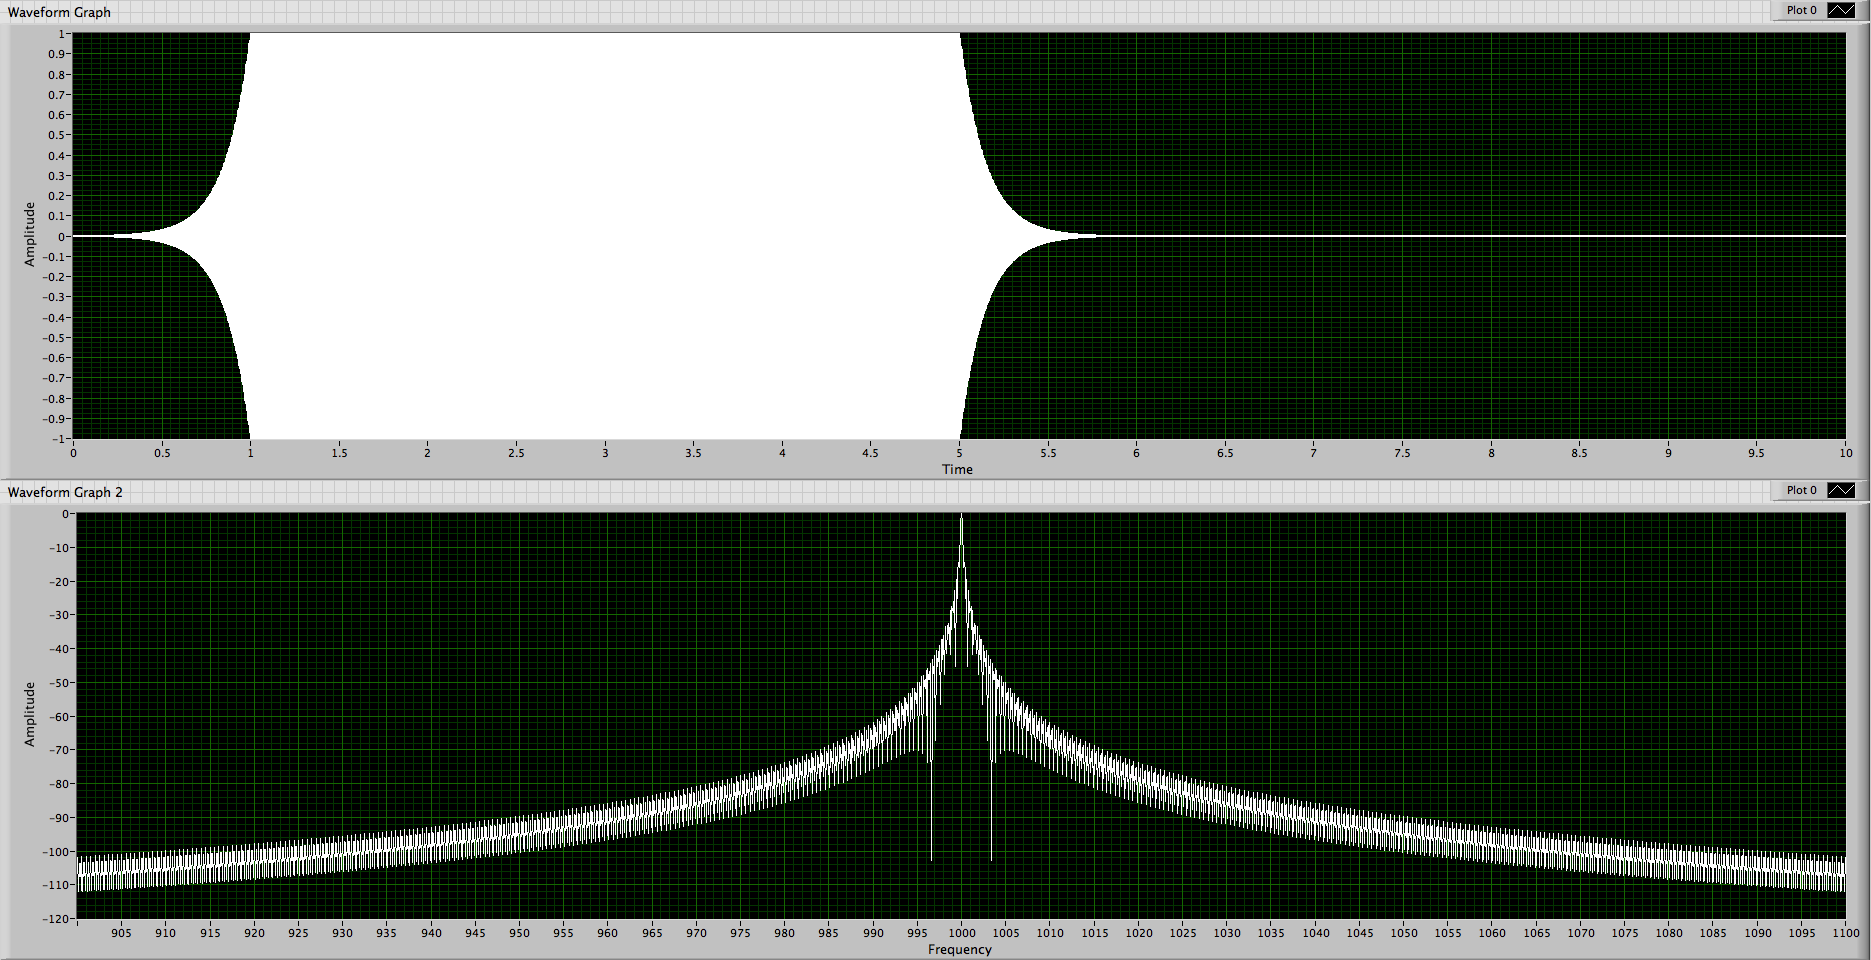Click the Plot 0 line-style icon in Waveform Graph 2

[1841, 490]
